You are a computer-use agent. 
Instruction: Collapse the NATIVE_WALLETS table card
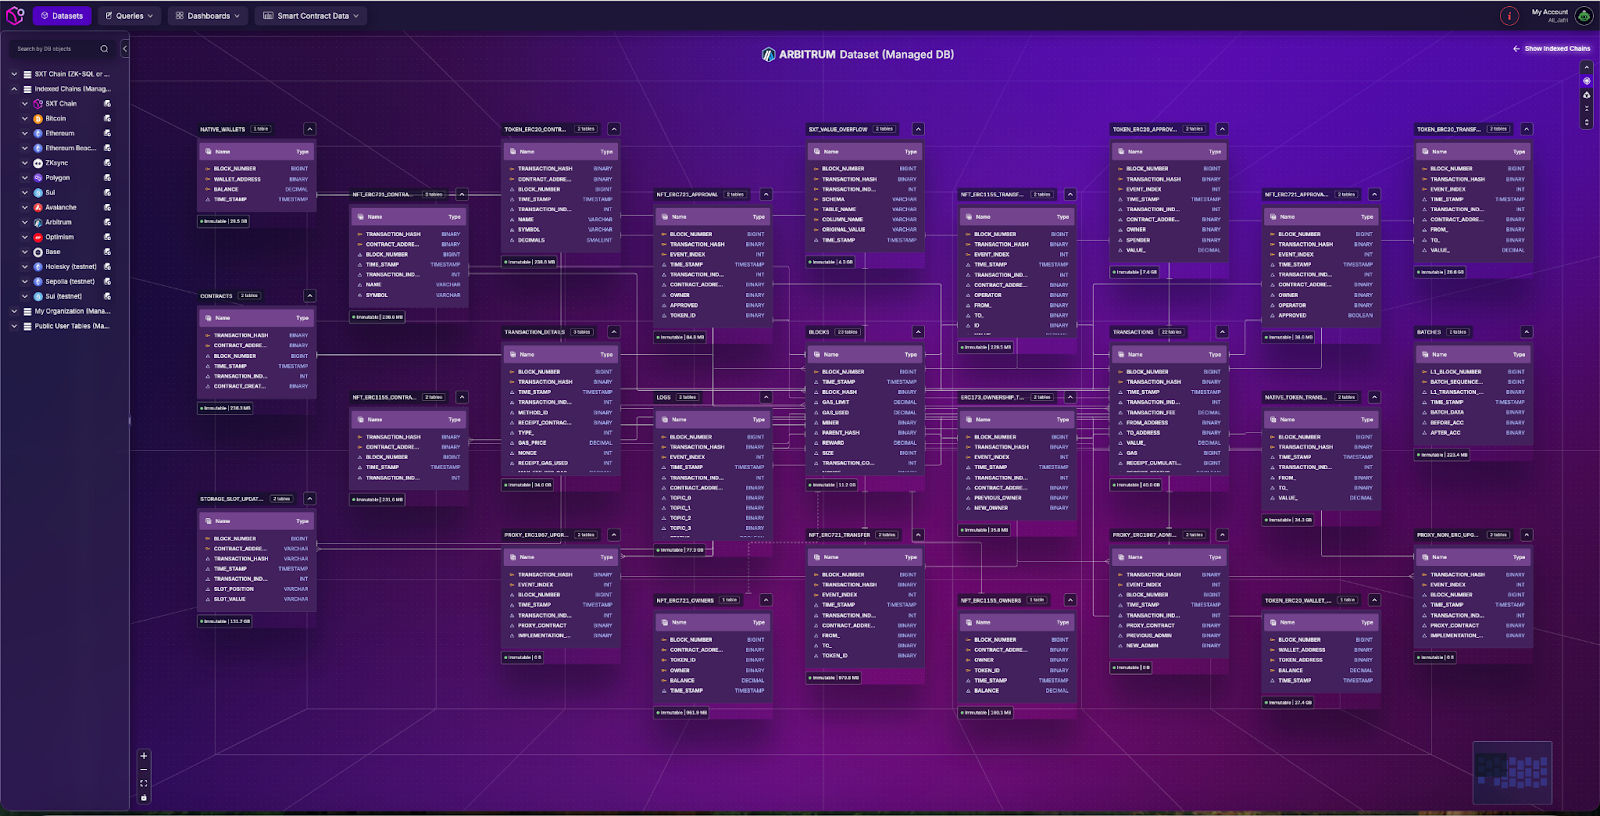[310, 129]
